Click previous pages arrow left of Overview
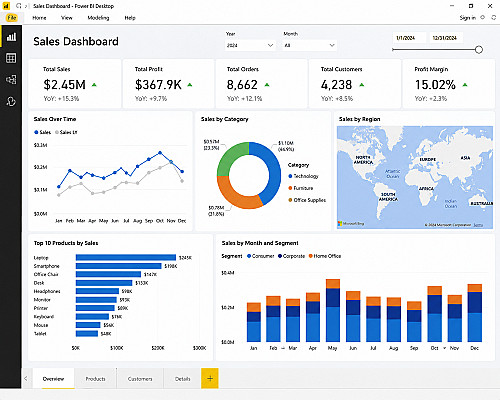The height and width of the screenshot is (400, 500). (26, 379)
